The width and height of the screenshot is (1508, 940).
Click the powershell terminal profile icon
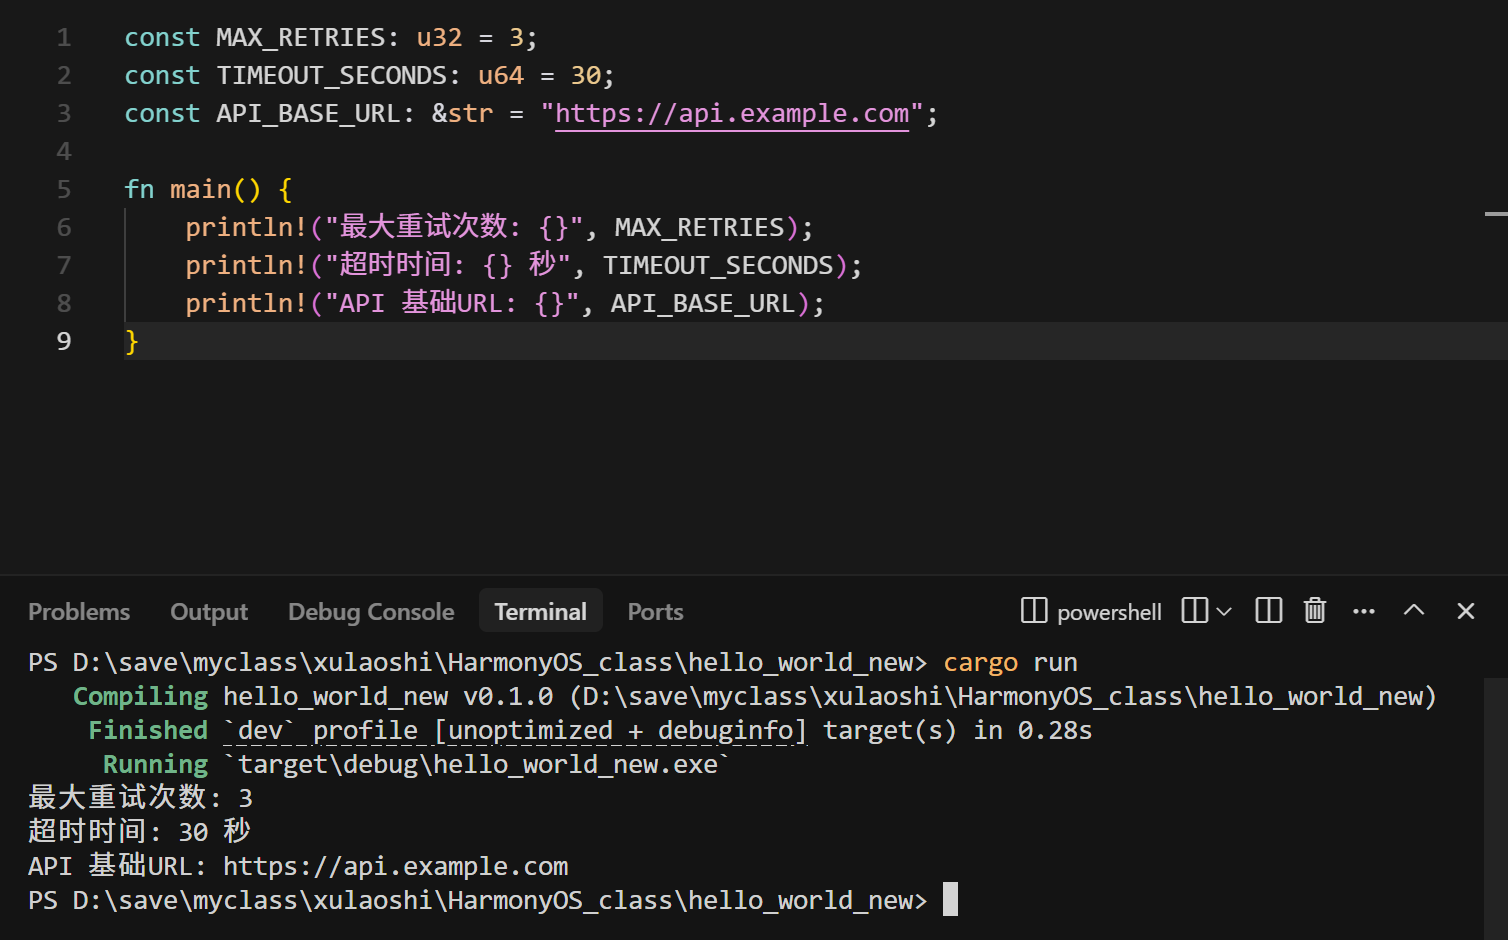pyautogui.click(x=1034, y=611)
